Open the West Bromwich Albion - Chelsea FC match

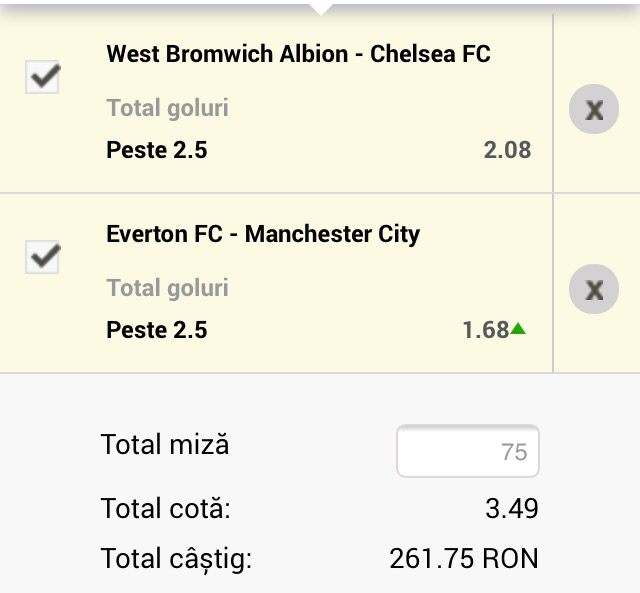(298, 54)
